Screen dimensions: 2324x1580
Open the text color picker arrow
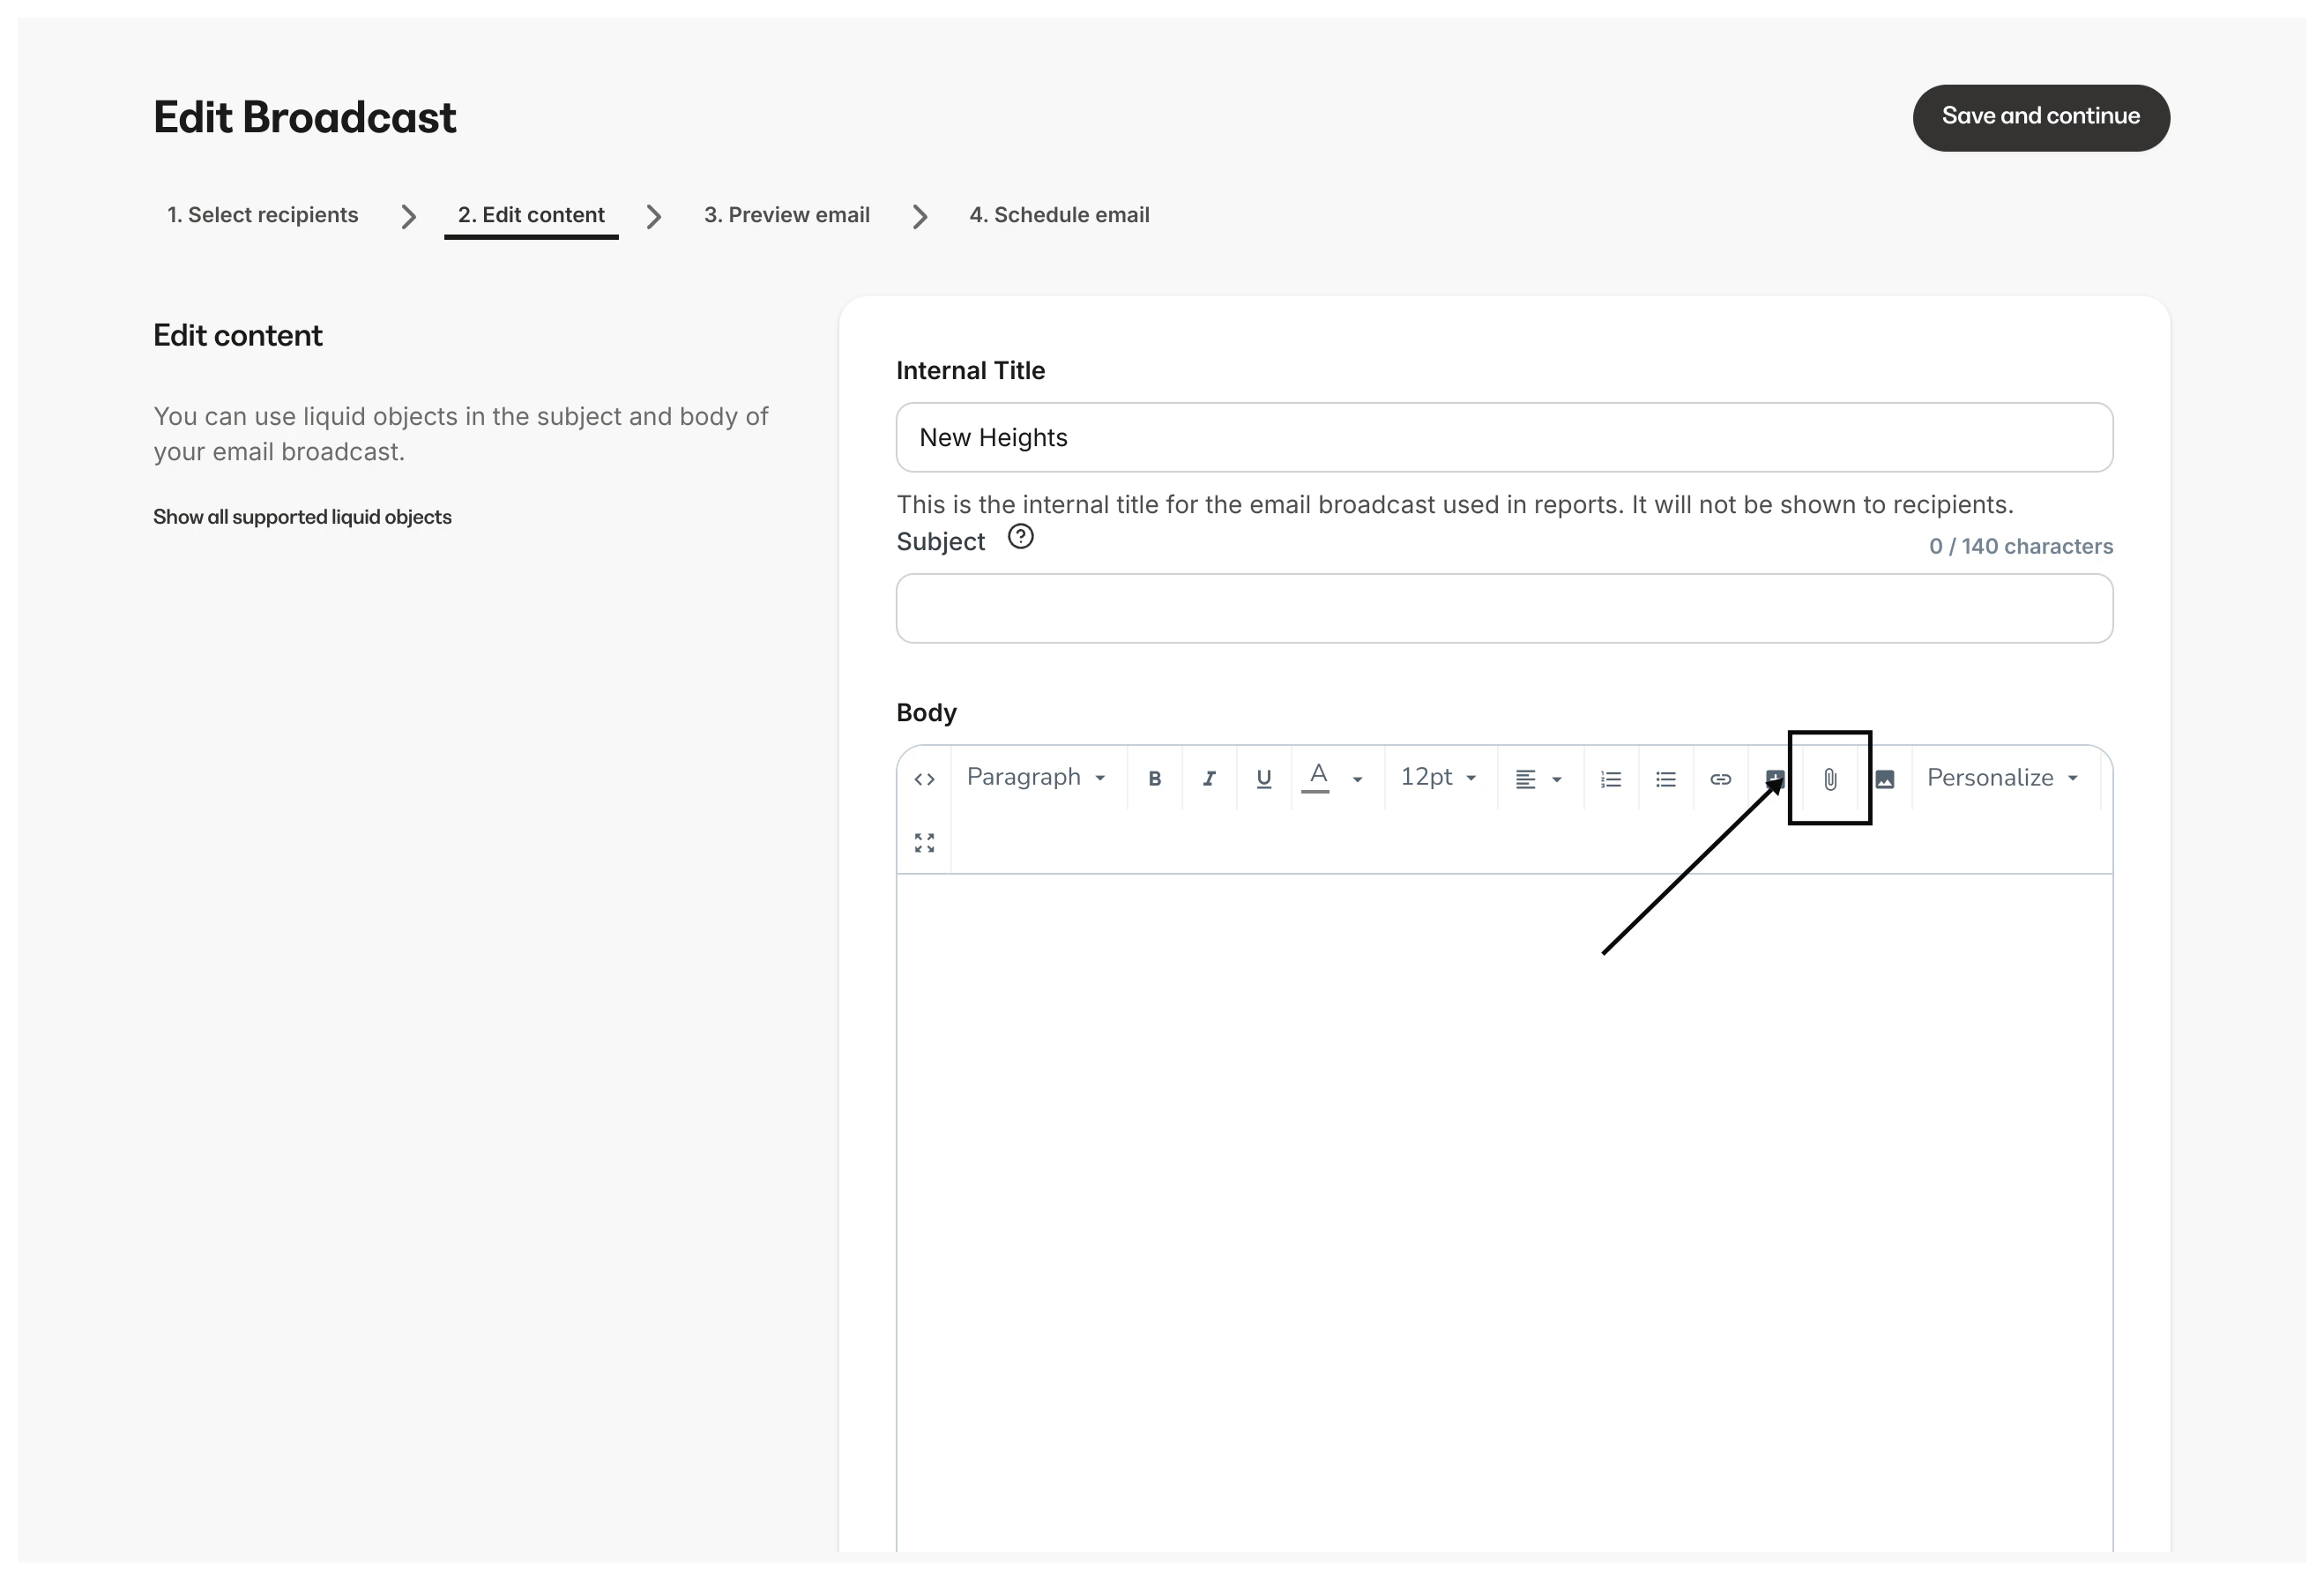(x=1357, y=779)
